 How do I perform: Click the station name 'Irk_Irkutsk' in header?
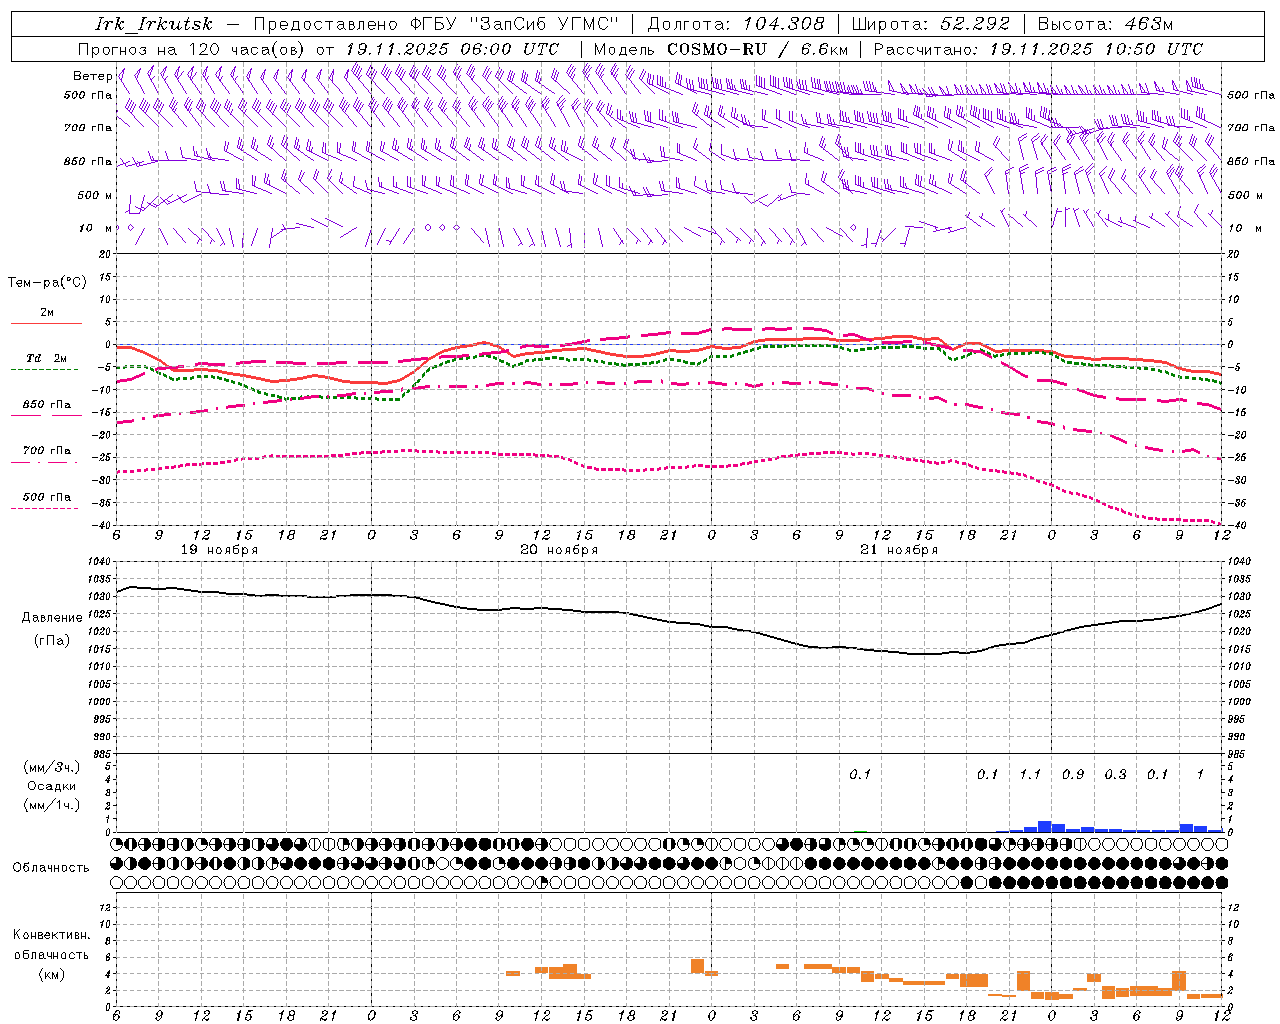click(x=154, y=24)
